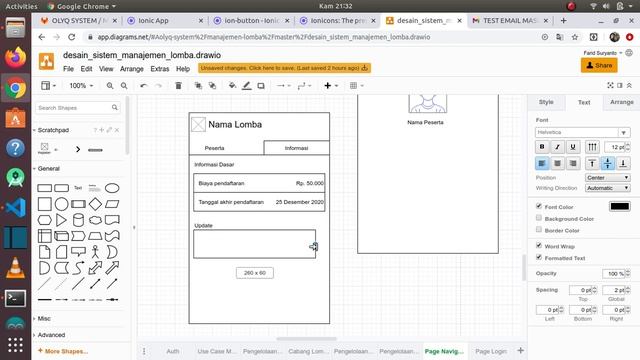Open the connection arrow style dropdown
The image size is (640, 360).
[283, 86]
